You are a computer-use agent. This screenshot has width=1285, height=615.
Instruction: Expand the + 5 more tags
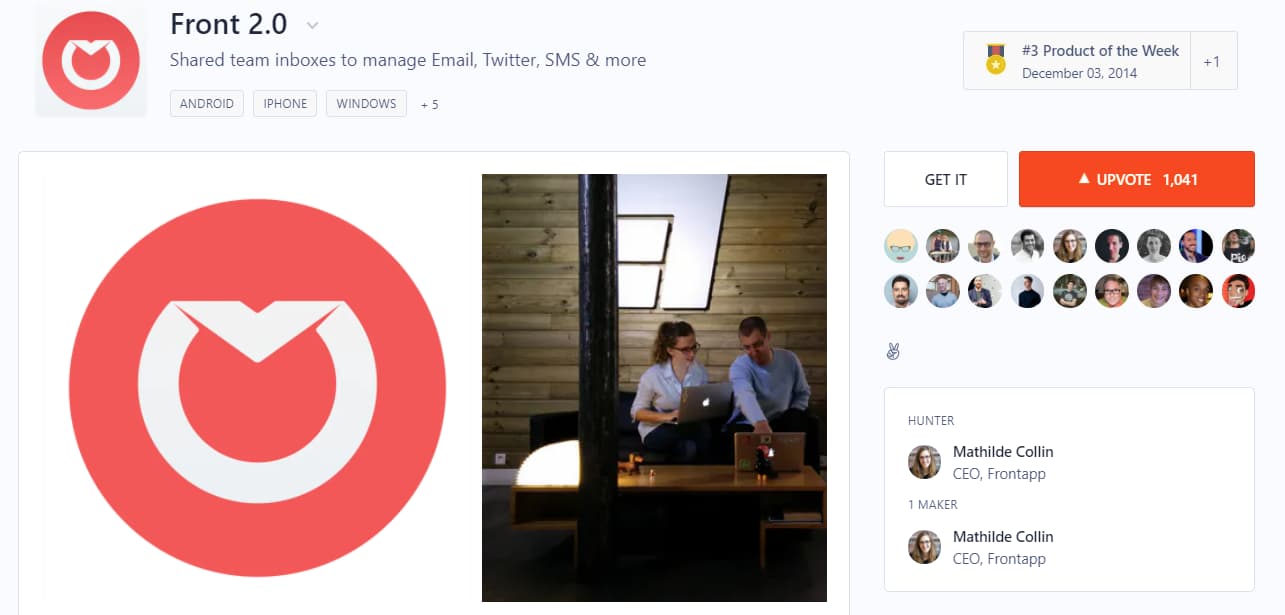coord(429,104)
